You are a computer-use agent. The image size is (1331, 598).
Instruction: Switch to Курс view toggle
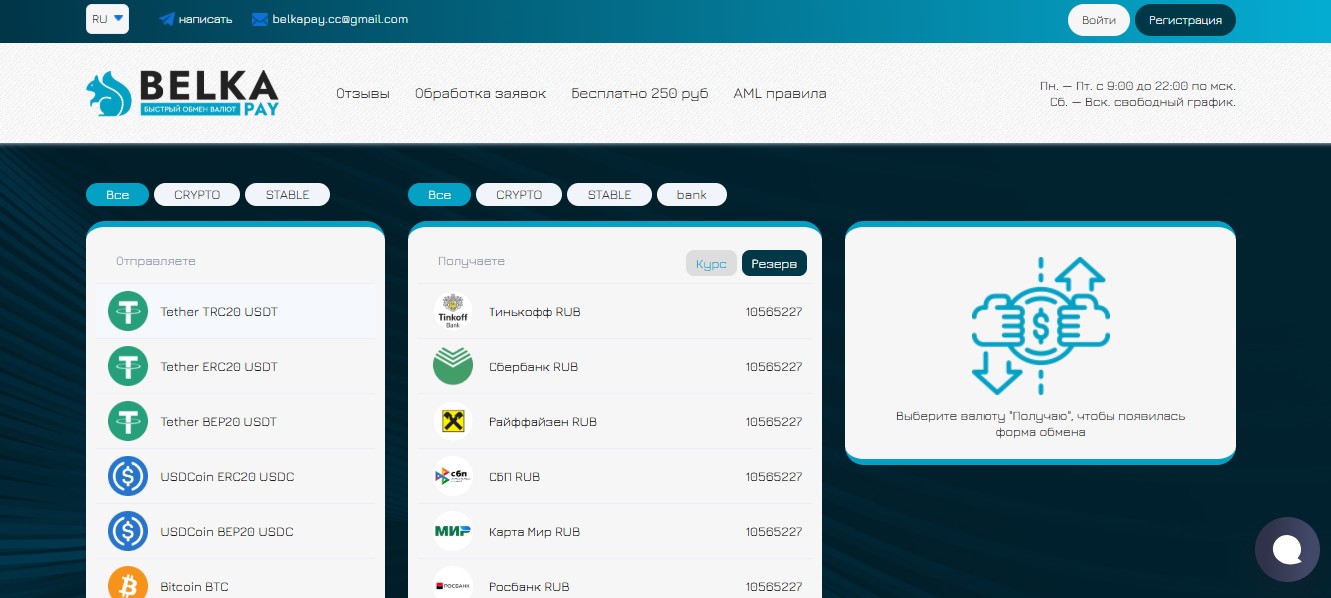711,264
